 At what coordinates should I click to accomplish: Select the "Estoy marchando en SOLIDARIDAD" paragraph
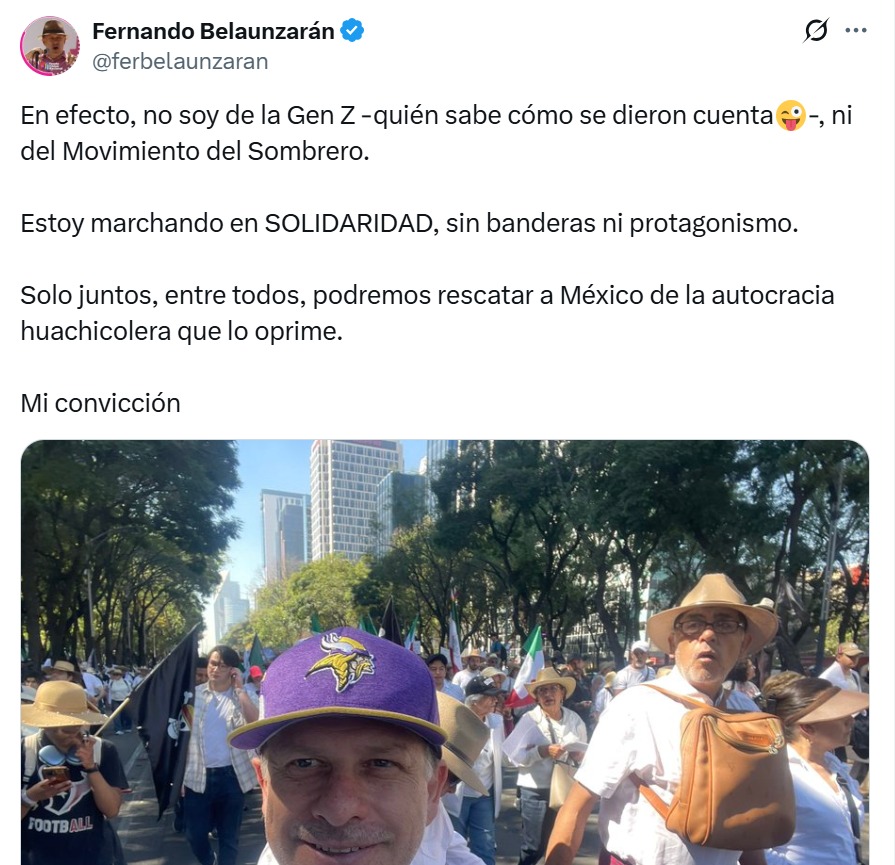click(409, 223)
